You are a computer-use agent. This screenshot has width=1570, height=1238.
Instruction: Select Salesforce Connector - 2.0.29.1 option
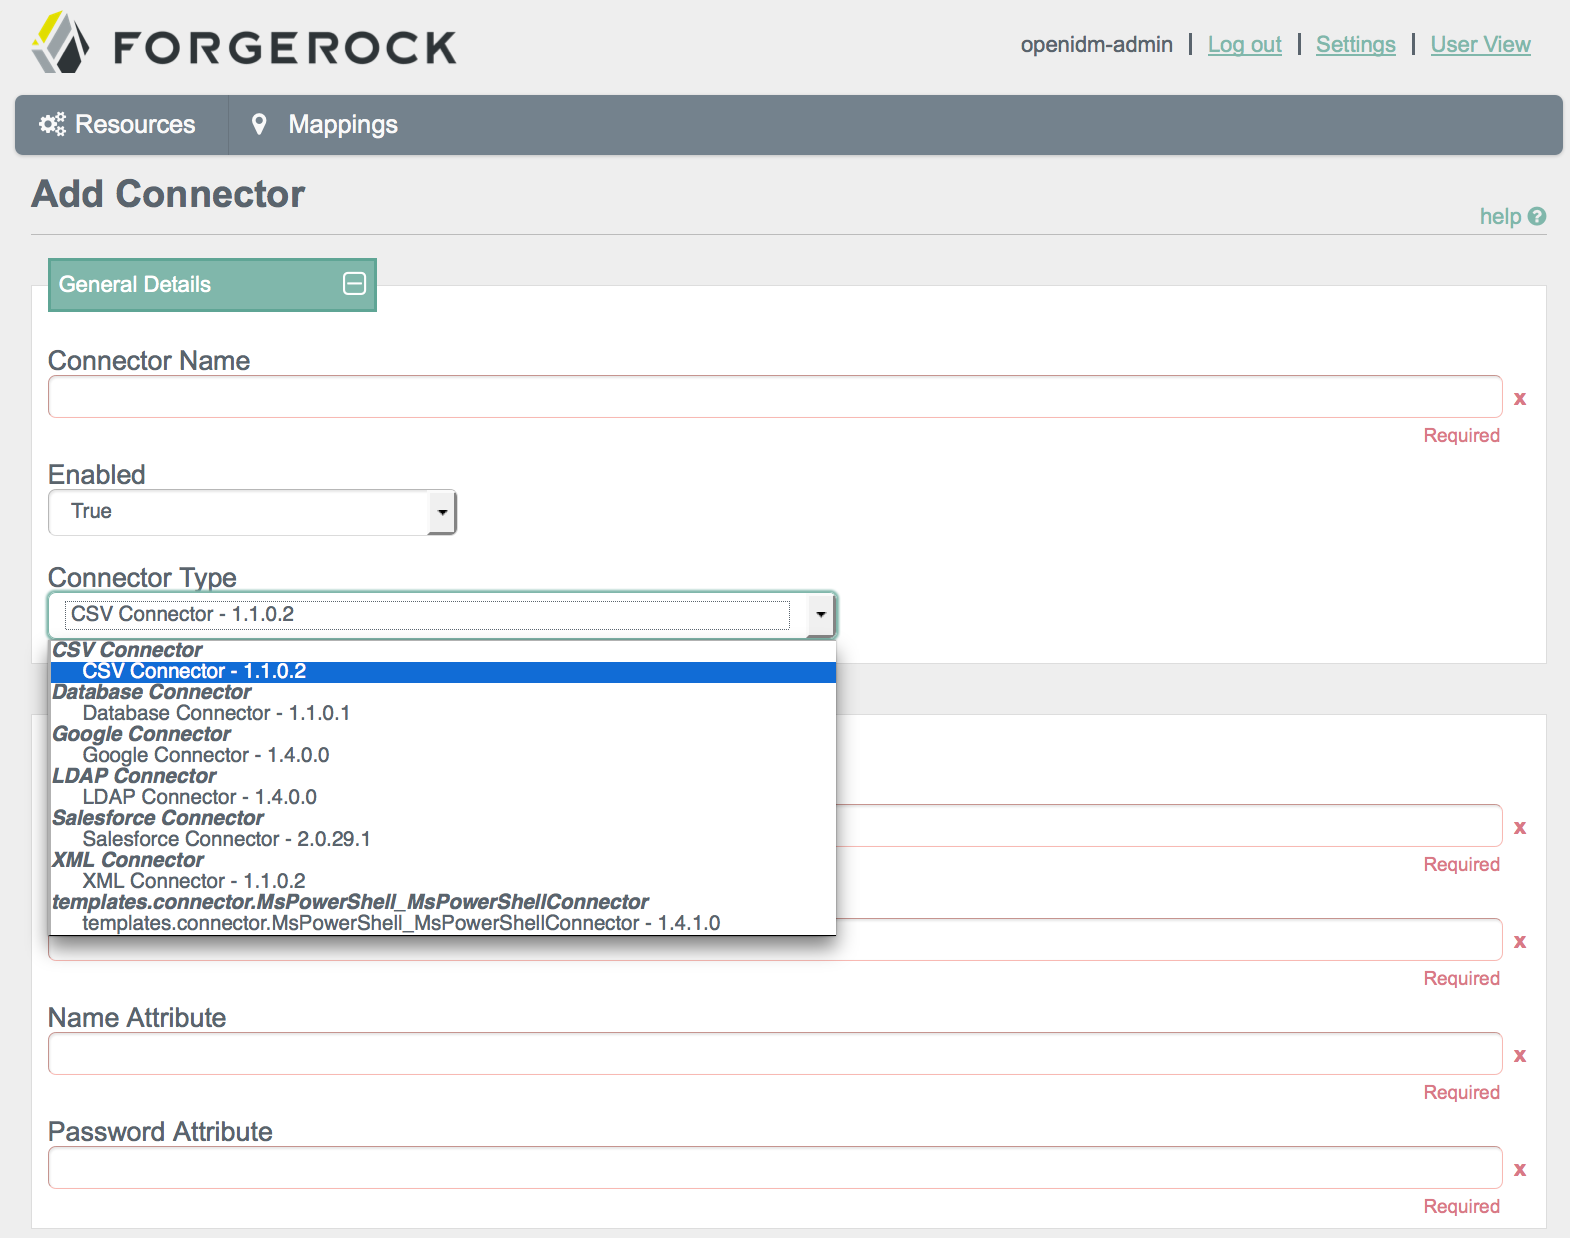(443, 839)
